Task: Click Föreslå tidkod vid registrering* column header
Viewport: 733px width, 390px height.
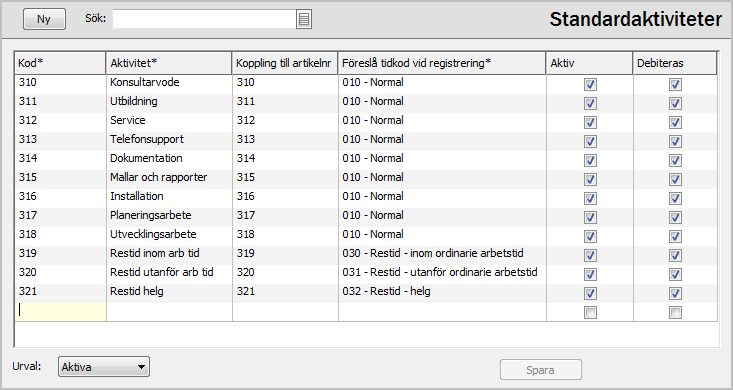Action: (442, 63)
